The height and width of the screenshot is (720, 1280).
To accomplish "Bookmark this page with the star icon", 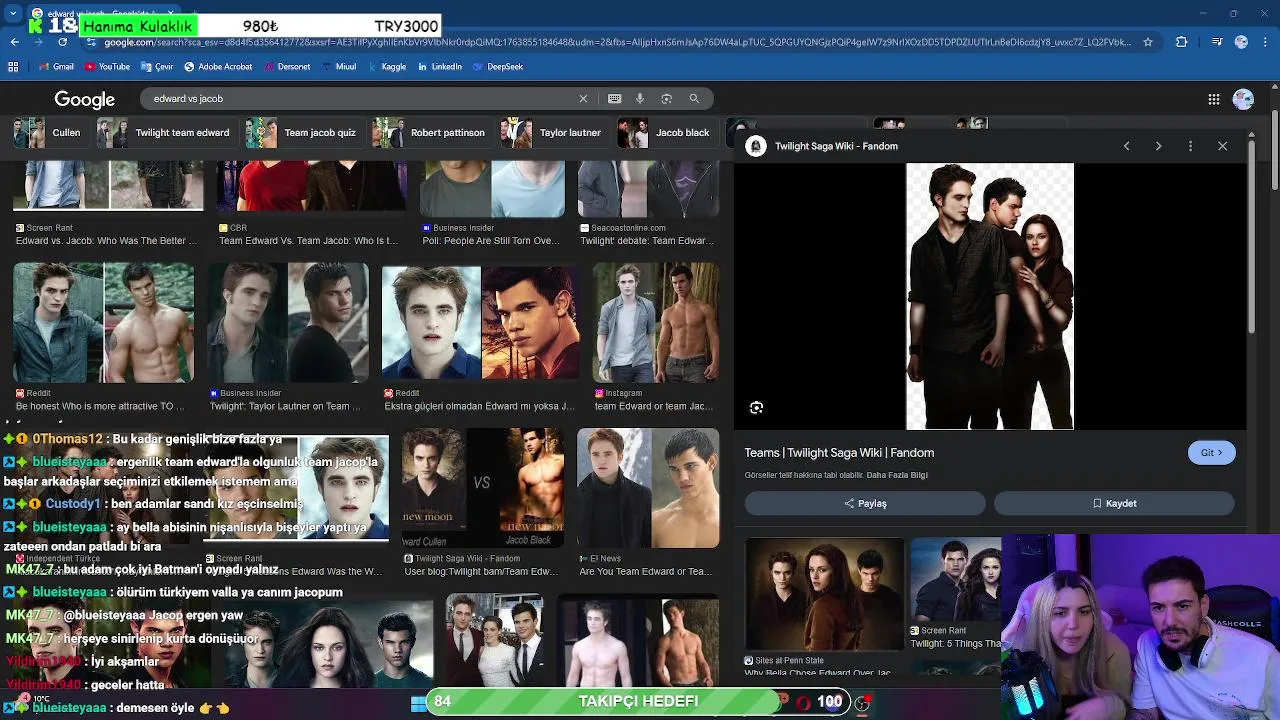I will pyautogui.click(x=1148, y=42).
